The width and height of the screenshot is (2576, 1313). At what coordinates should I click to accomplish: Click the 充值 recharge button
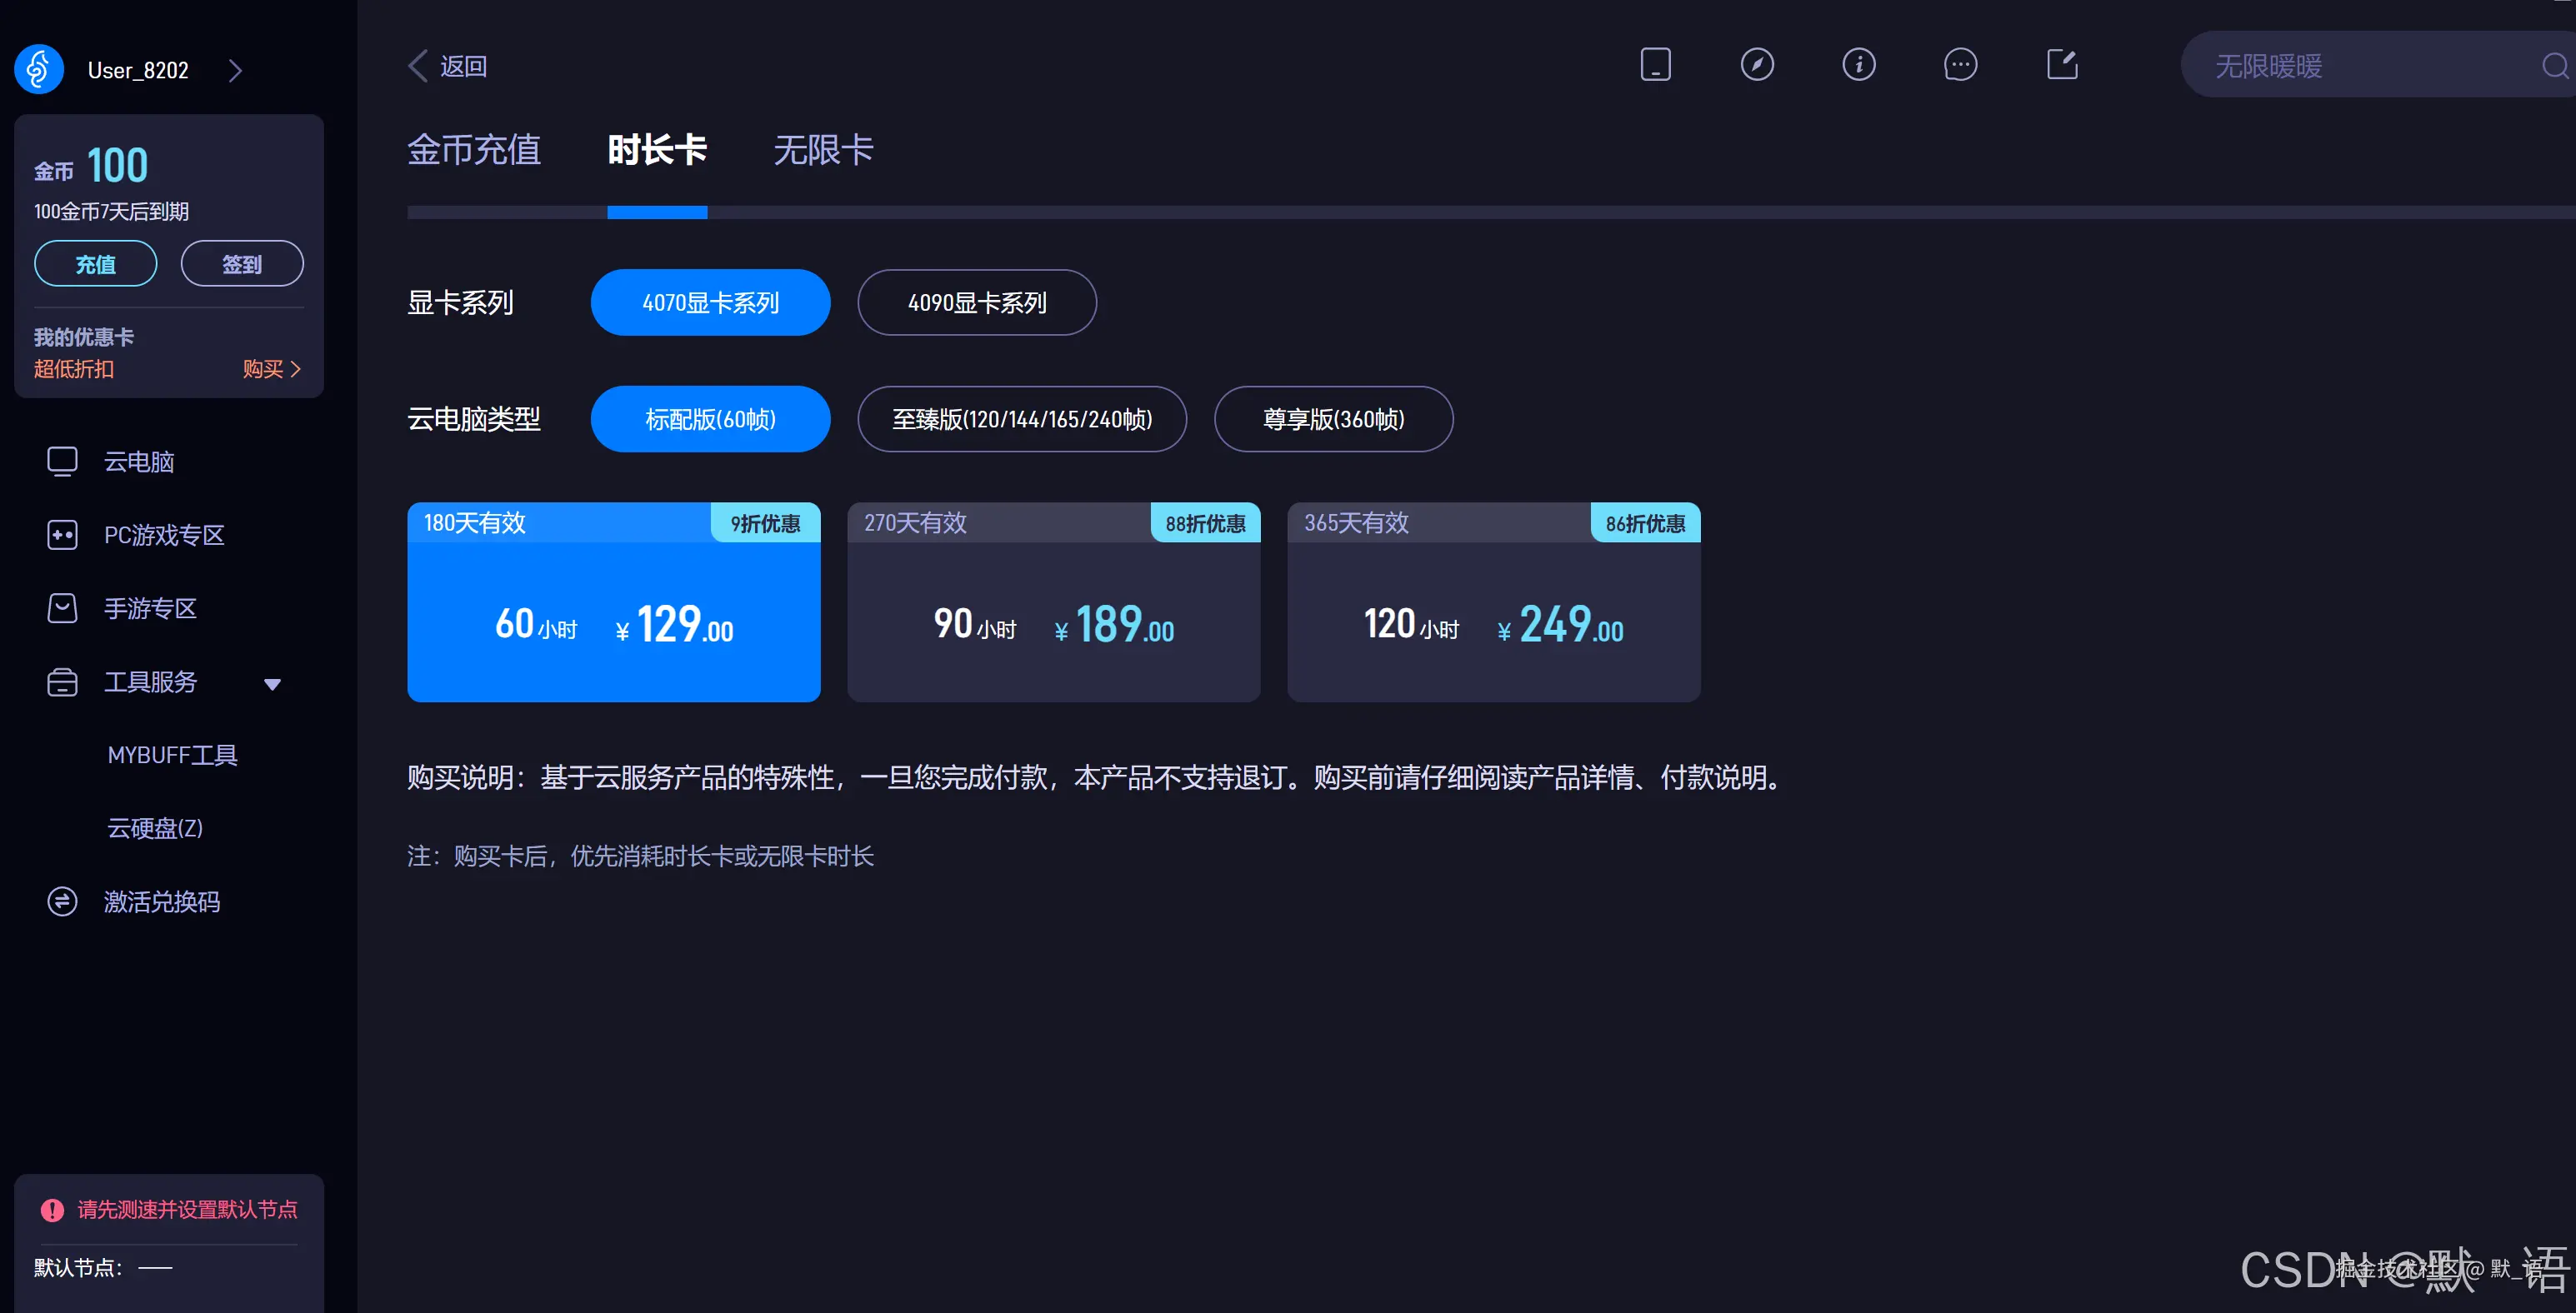coord(95,263)
